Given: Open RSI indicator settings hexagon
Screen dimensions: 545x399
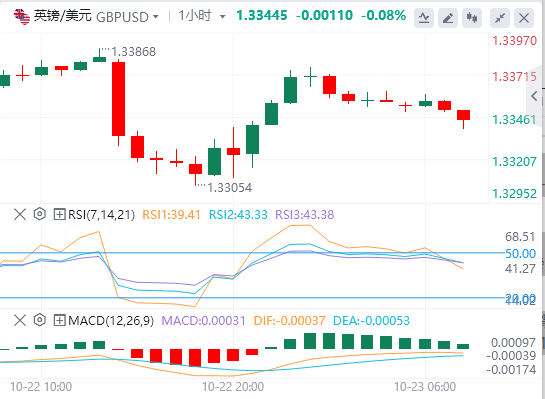Looking at the screenshot, I should point(40,214).
